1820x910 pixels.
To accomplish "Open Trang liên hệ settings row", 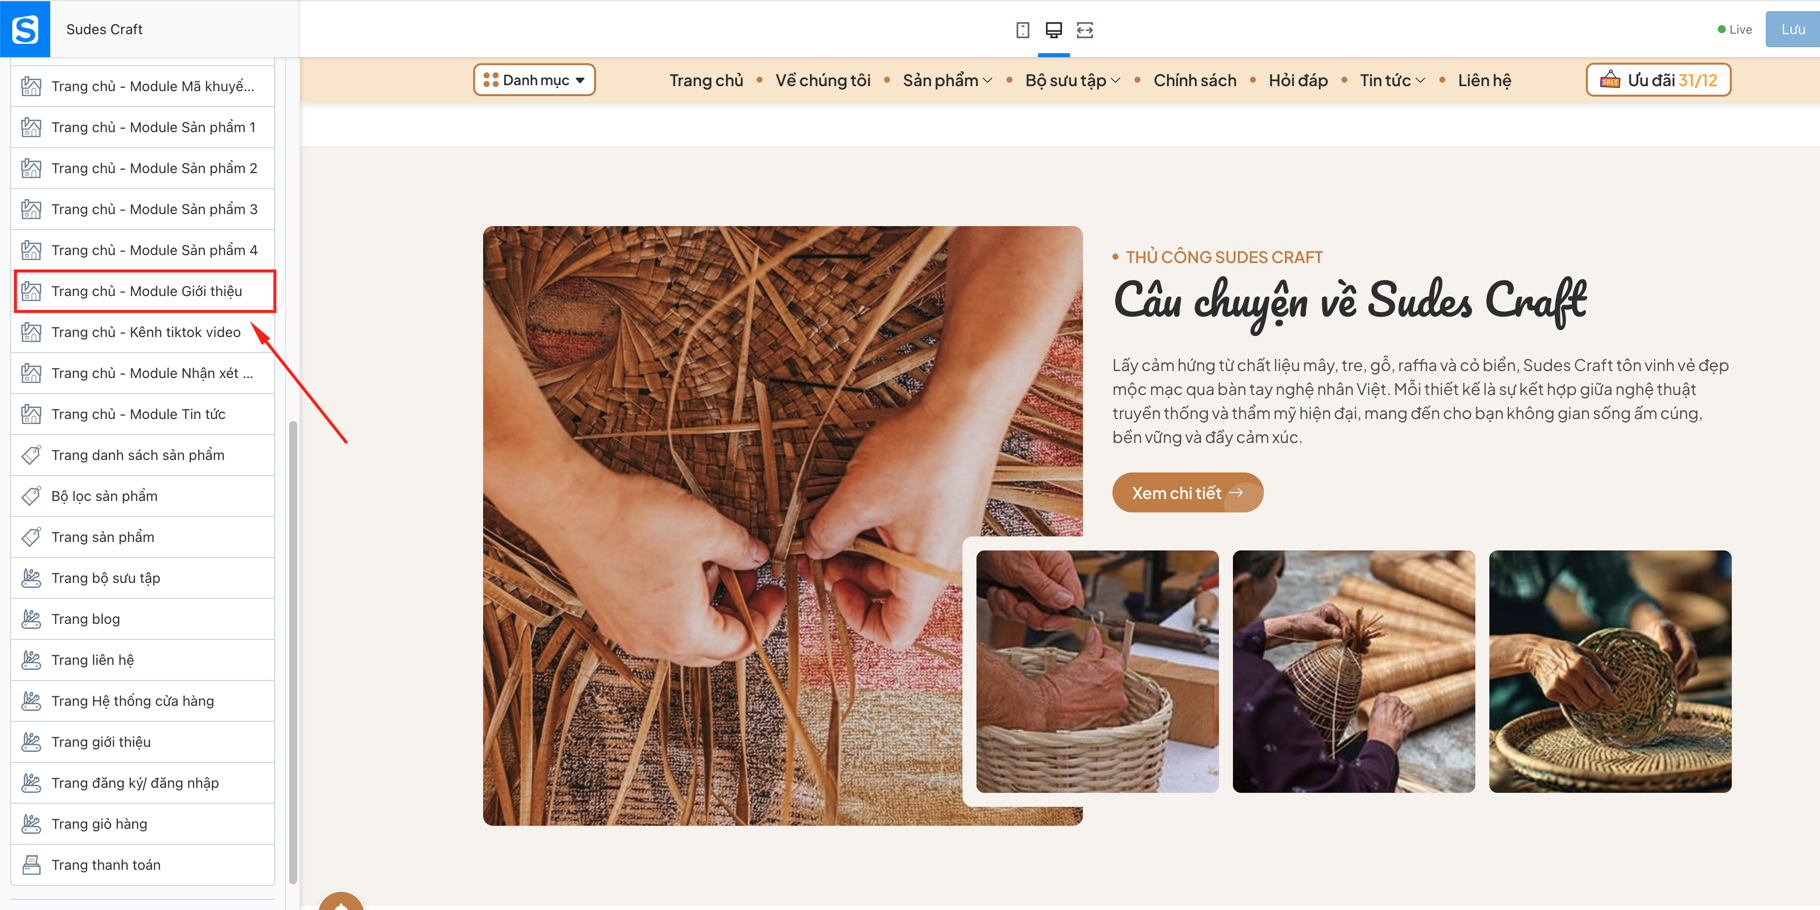I will coord(143,660).
